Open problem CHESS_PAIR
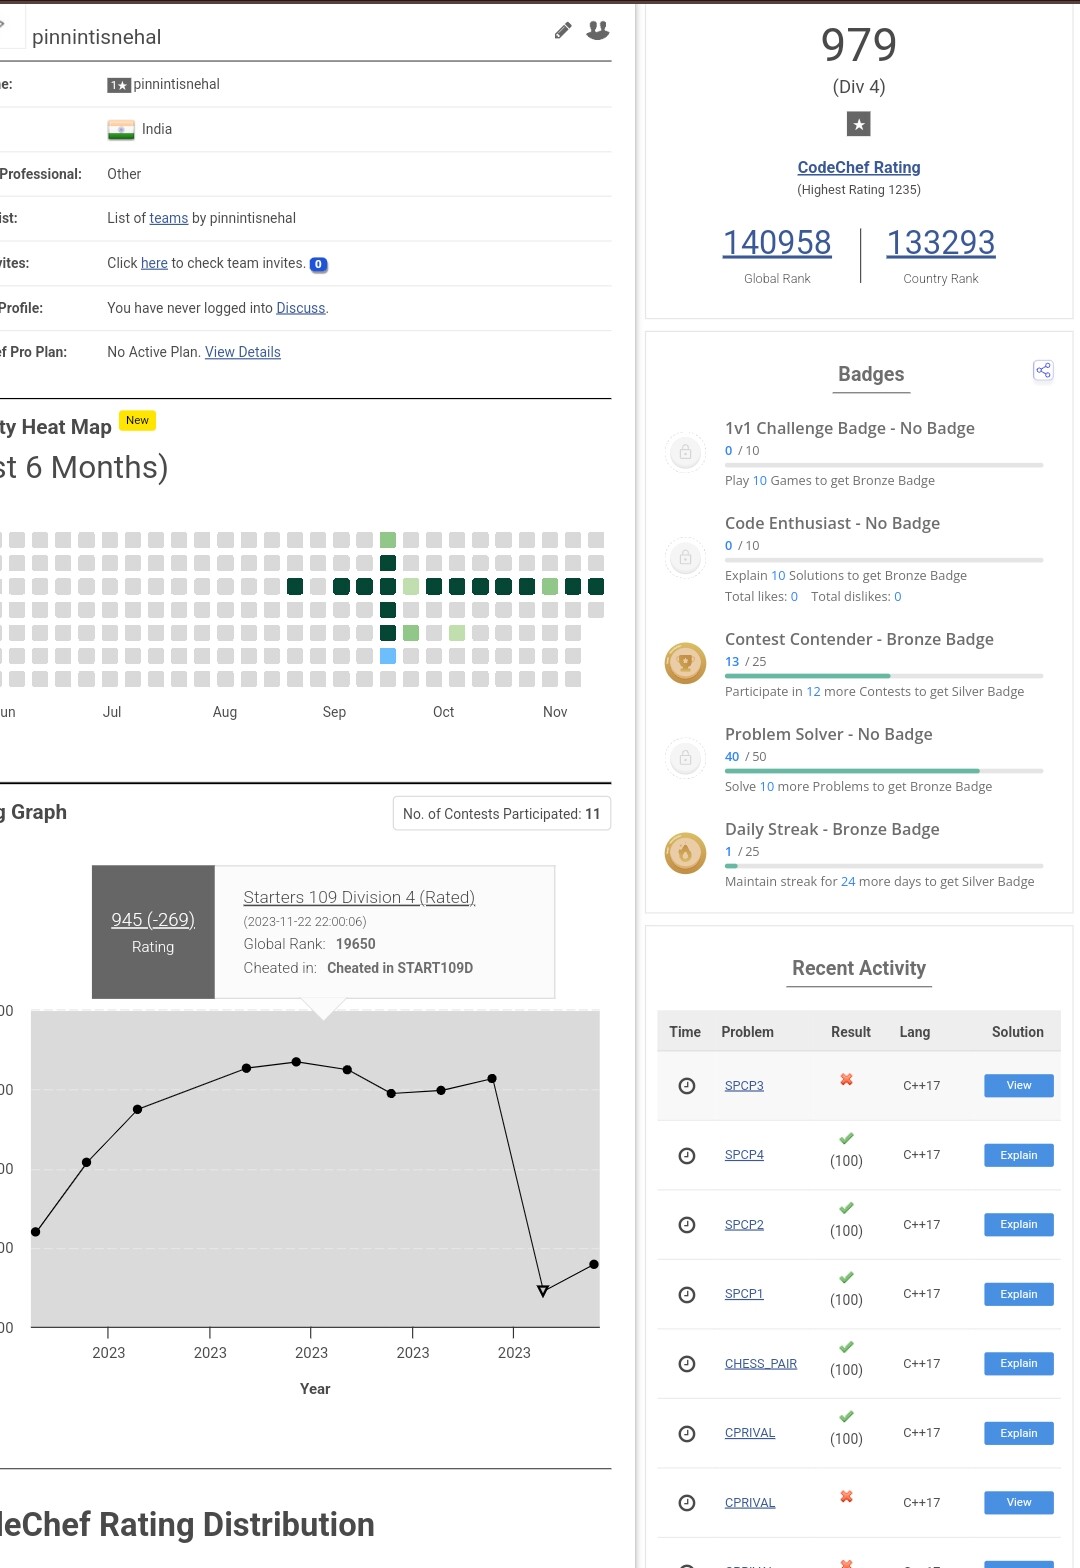The height and width of the screenshot is (1568, 1080). (x=761, y=1364)
